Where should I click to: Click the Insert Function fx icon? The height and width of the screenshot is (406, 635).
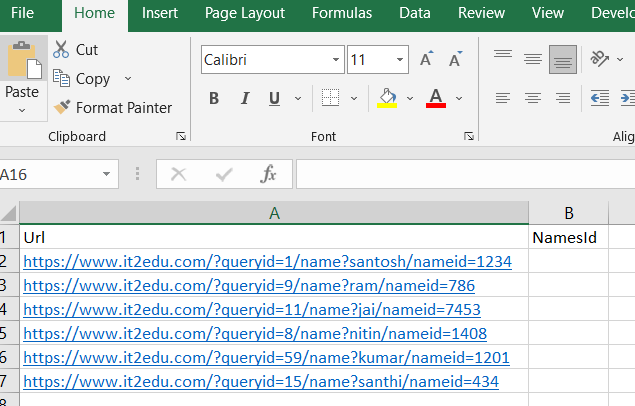[268, 174]
